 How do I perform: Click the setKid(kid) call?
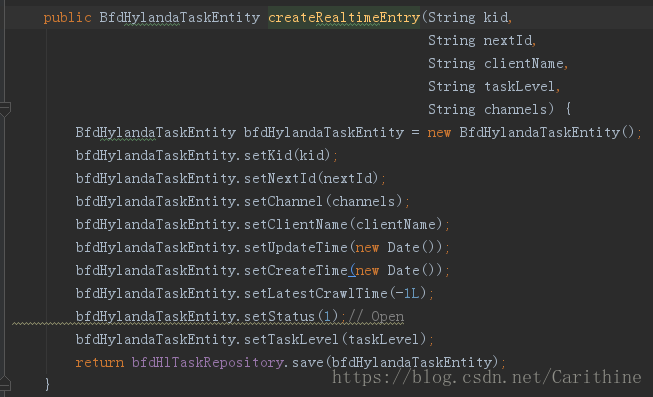click(x=287, y=155)
